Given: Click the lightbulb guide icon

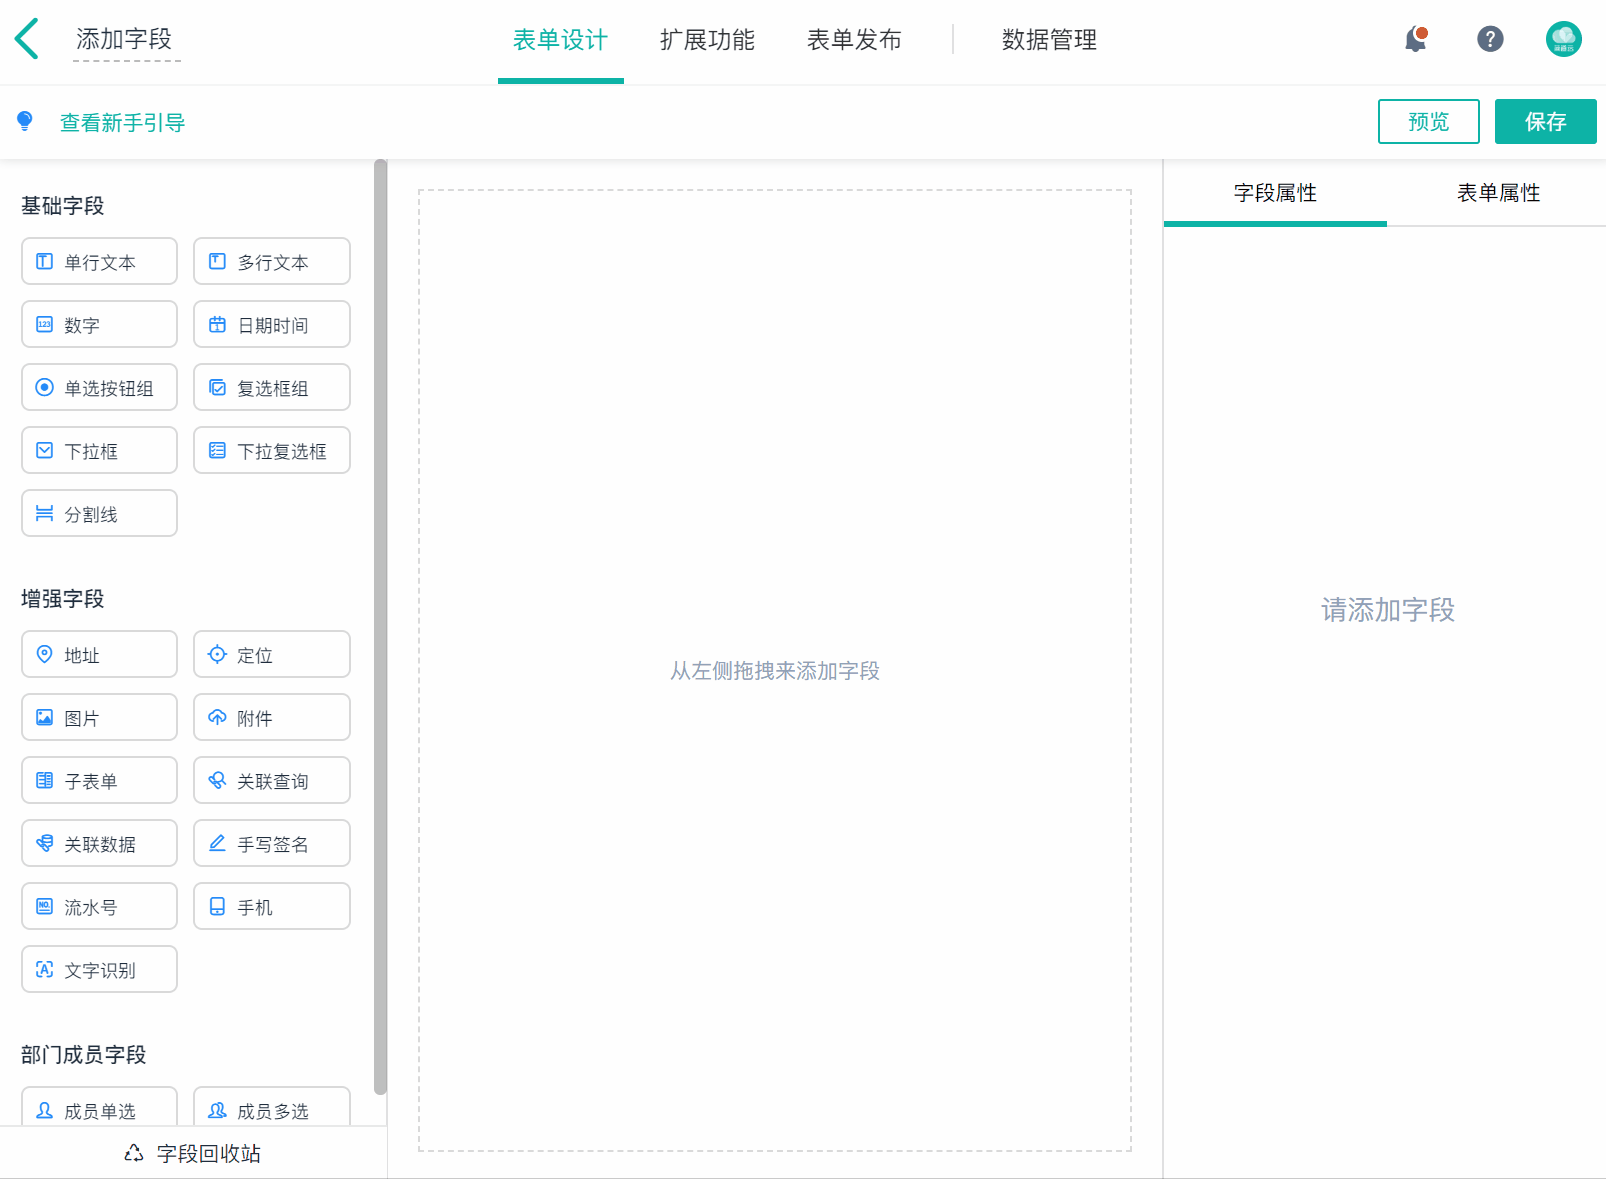Looking at the screenshot, I should pos(25,121).
